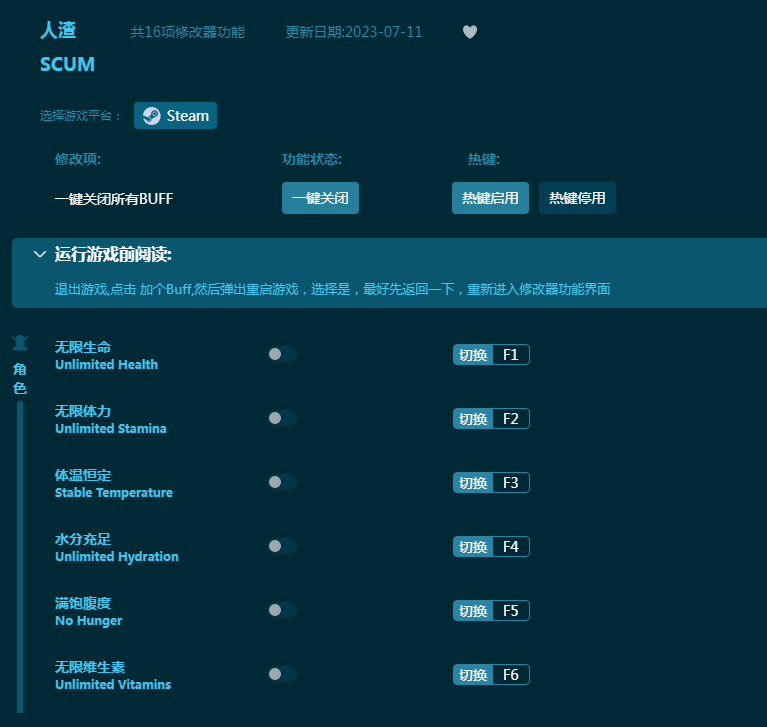Click the 修改项 column header
Viewport: 767px width, 727px height.
coord(78,159)
